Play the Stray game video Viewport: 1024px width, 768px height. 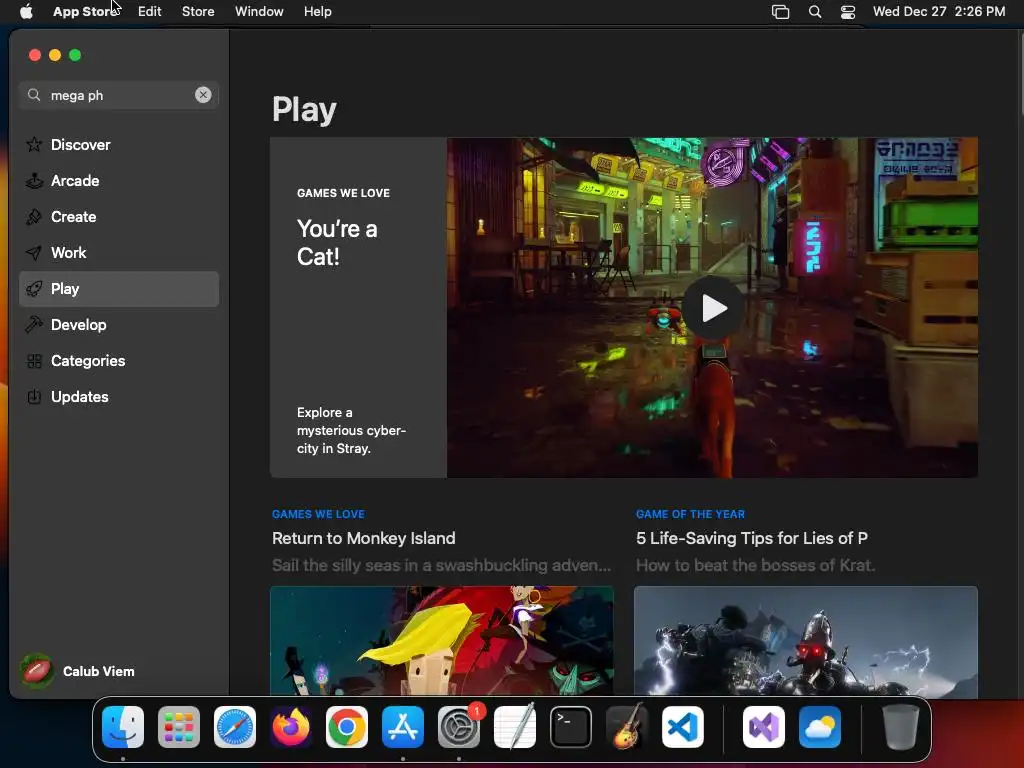[x=713, y=308]
